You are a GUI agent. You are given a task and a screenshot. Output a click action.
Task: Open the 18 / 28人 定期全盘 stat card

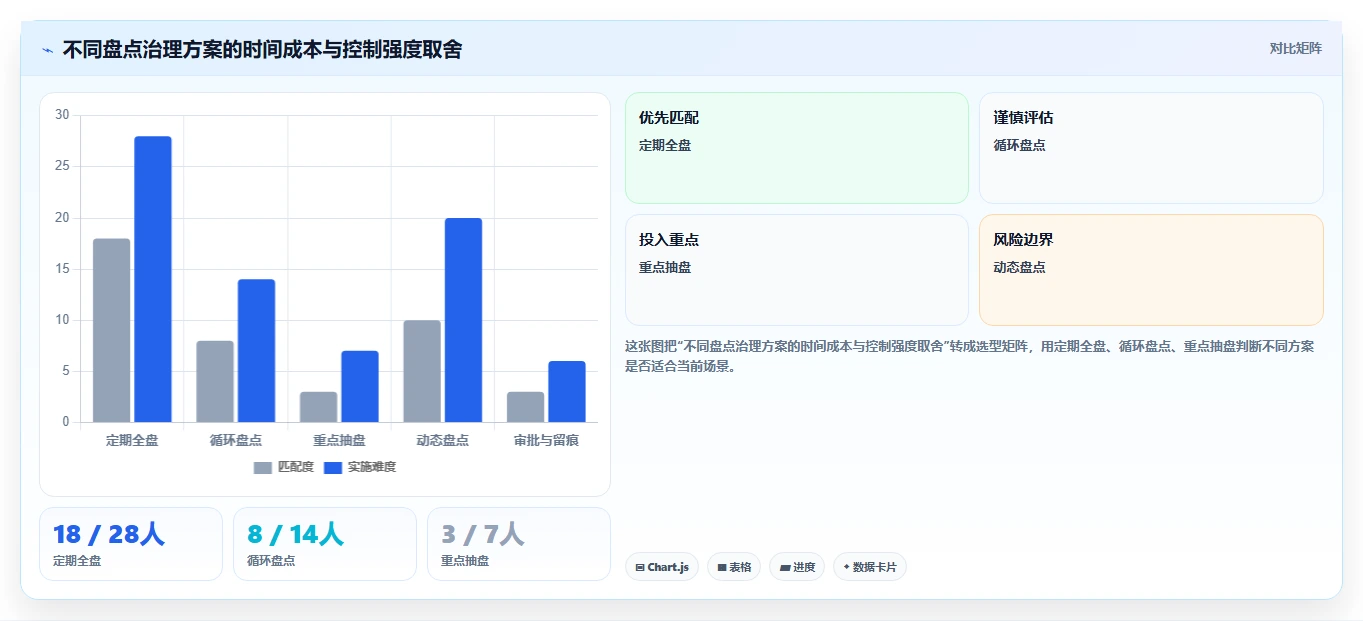[131, 544]
